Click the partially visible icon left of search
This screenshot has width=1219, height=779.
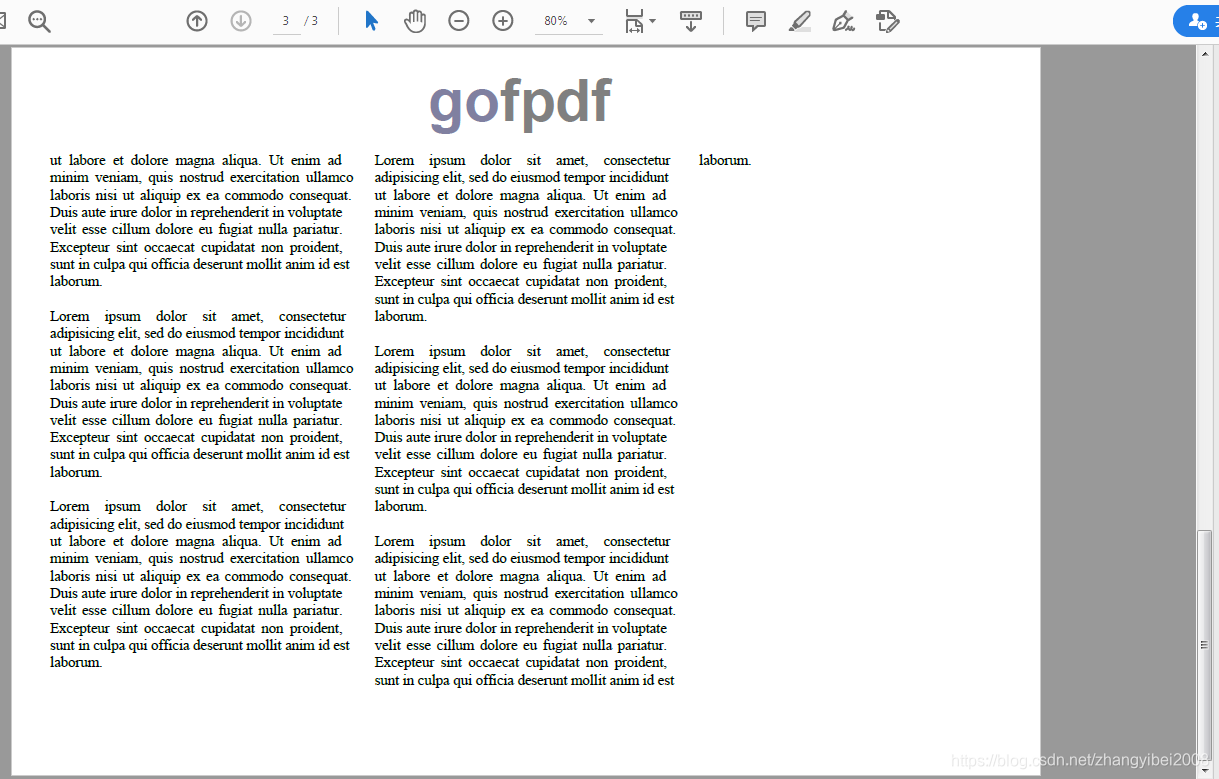[3, 21]
